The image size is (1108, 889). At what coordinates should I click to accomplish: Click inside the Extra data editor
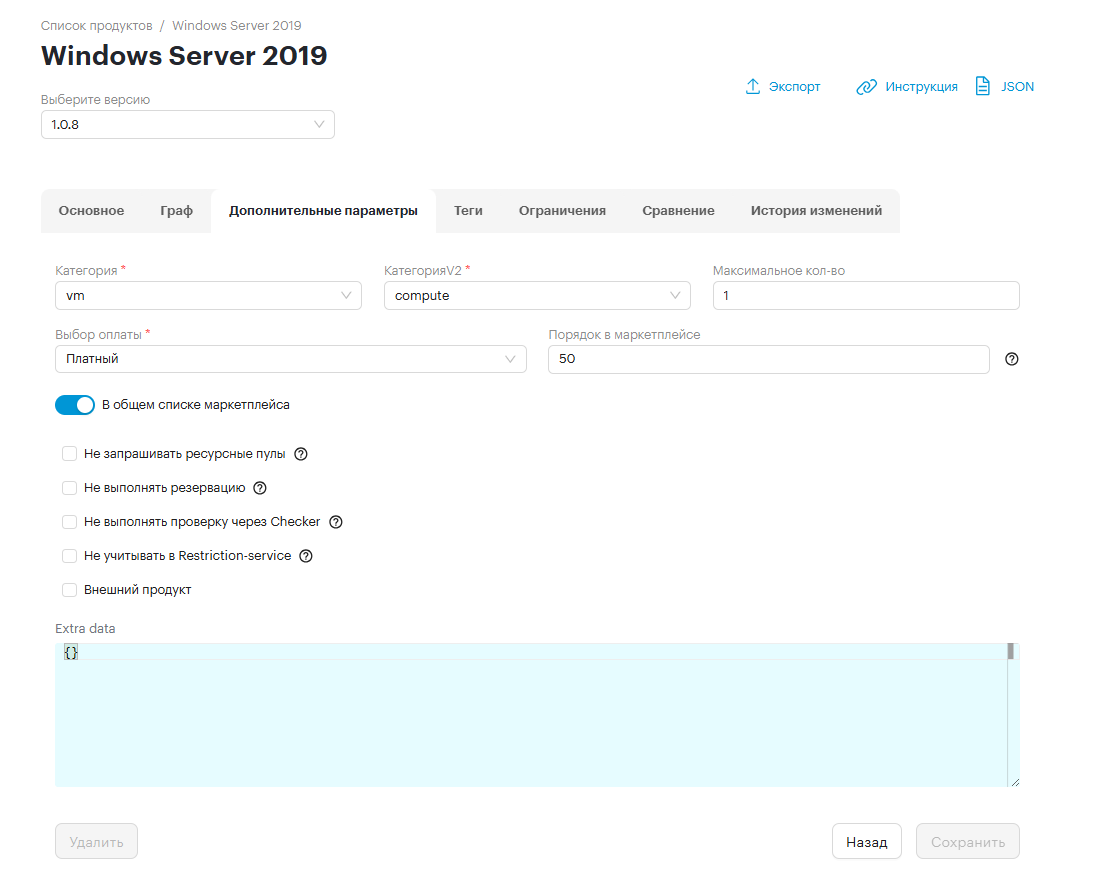coord(531,715)
